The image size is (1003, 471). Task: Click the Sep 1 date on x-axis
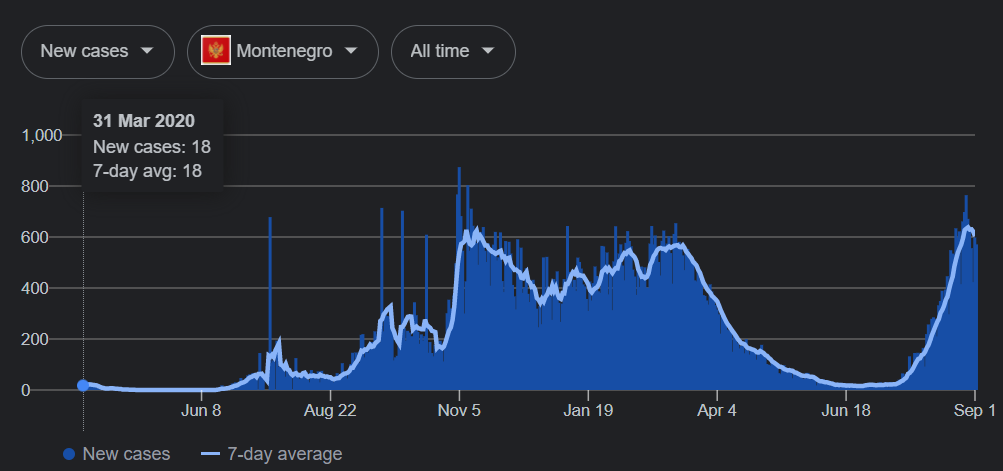(x=977, y=410)
